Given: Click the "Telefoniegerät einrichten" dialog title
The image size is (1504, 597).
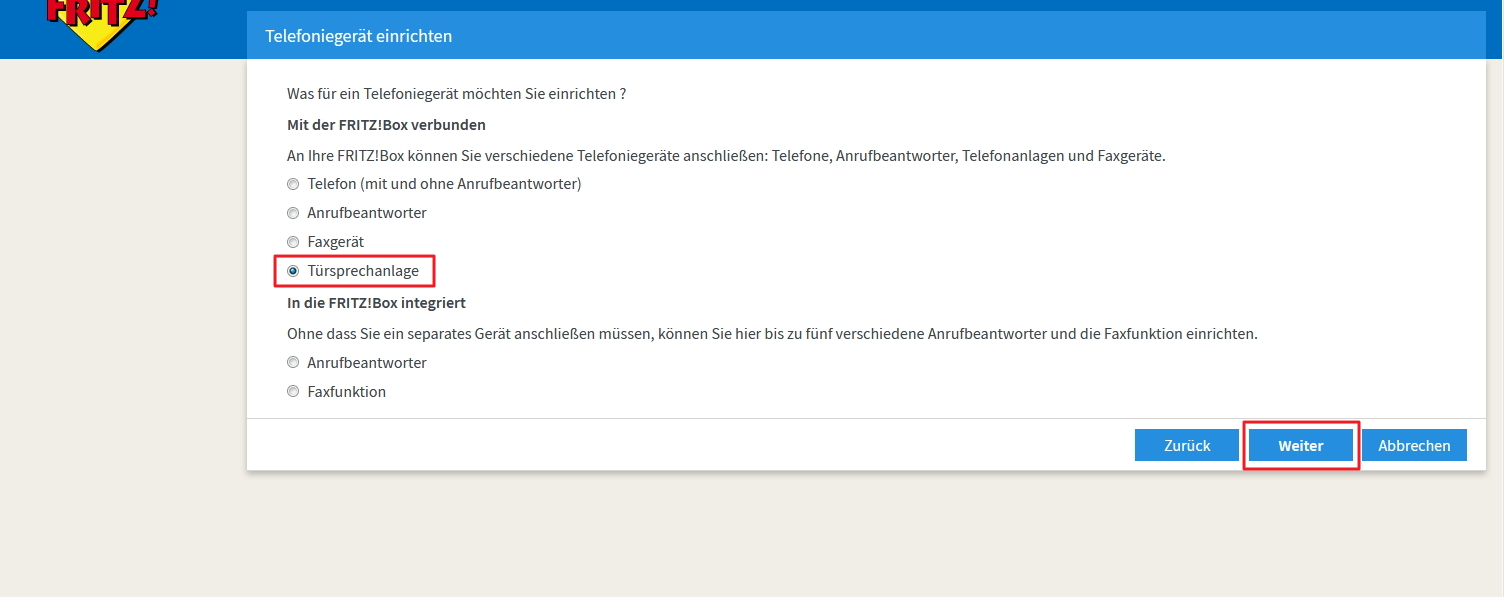Looking at the screenshot, I should click(x=358, y=36).
